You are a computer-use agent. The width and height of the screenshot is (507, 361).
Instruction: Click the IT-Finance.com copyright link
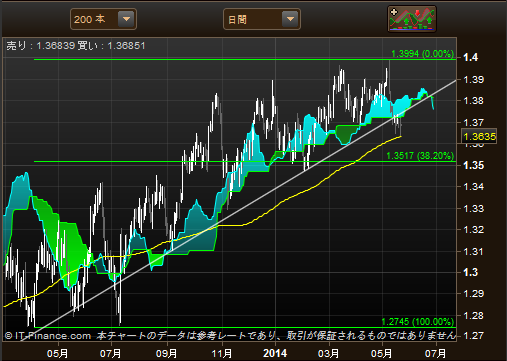pyautogui.click(x=48, y=336)
